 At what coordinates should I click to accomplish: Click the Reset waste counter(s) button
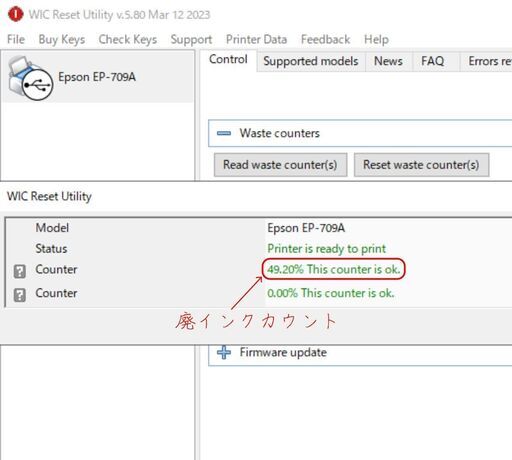click(421, 165)
